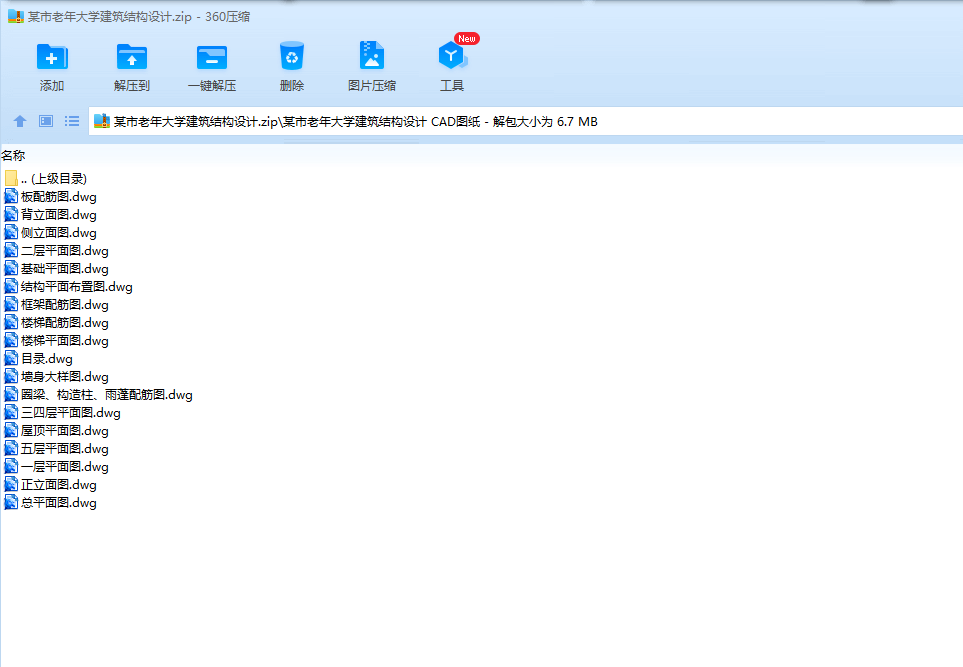Click the 删除 (Delete) trash icon

(x=292, y=56)
